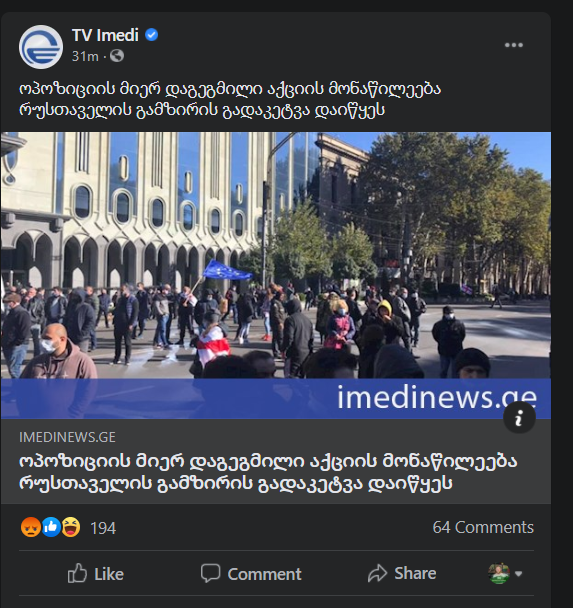Click the public globe privacy icon
573x608 pixels.
(x=117, y=56)
